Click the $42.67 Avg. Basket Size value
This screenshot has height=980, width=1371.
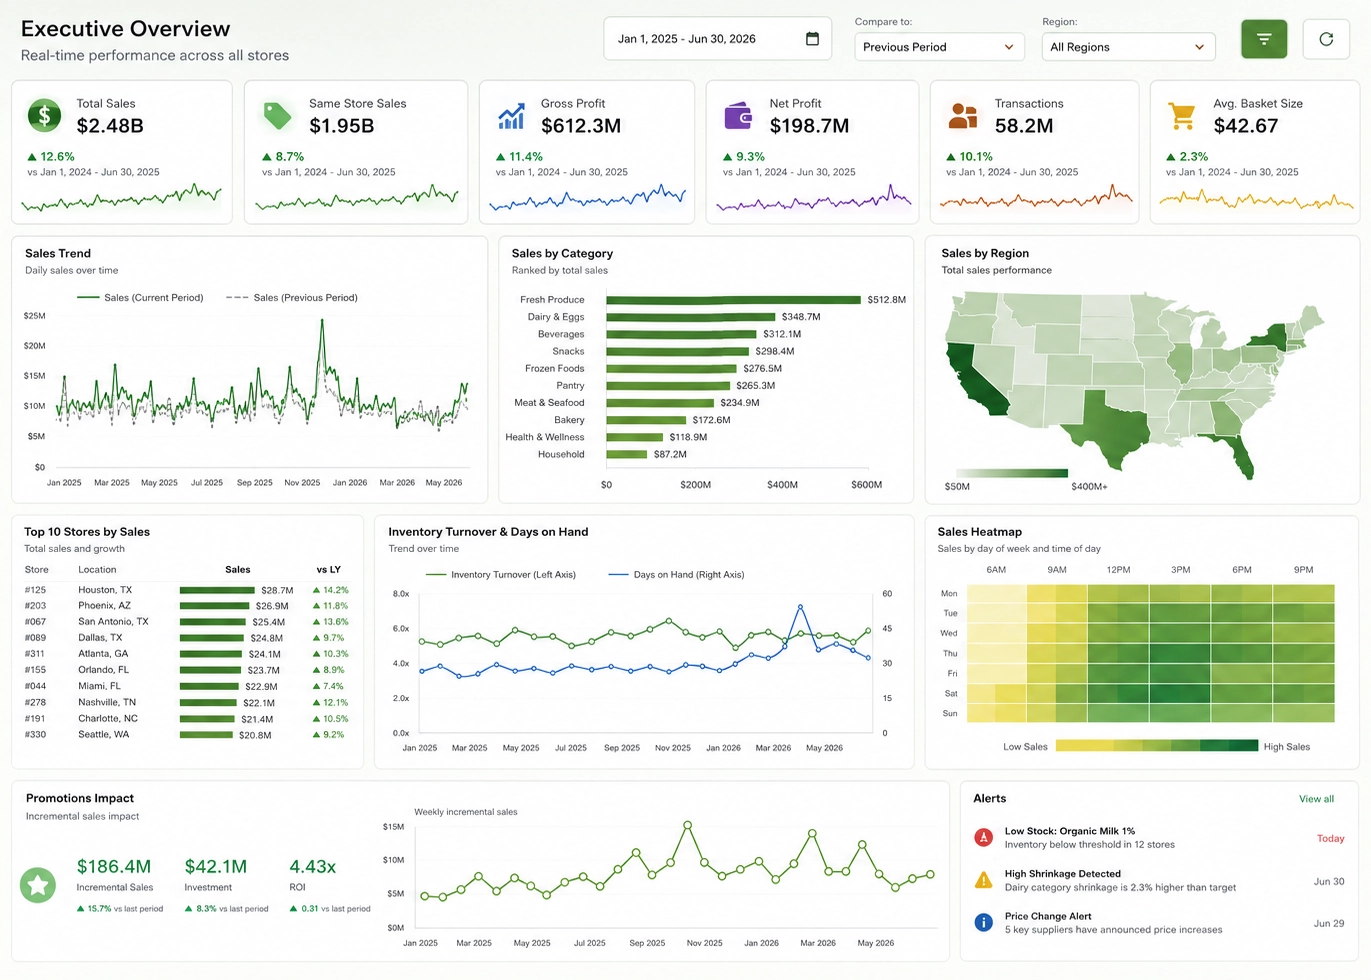(x=1246, y=126)
